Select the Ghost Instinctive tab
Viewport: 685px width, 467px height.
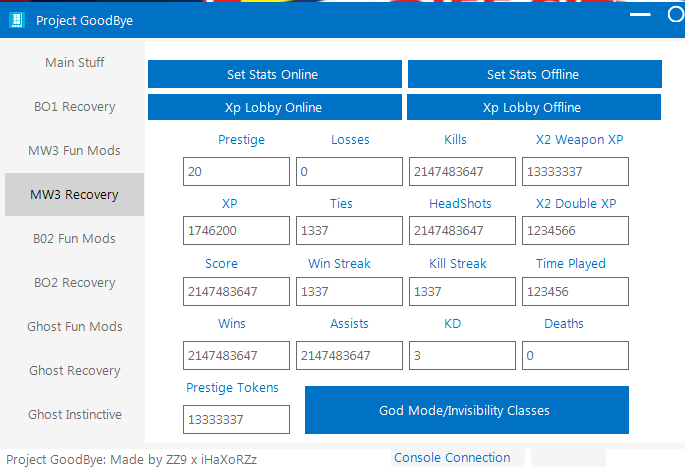75,415
